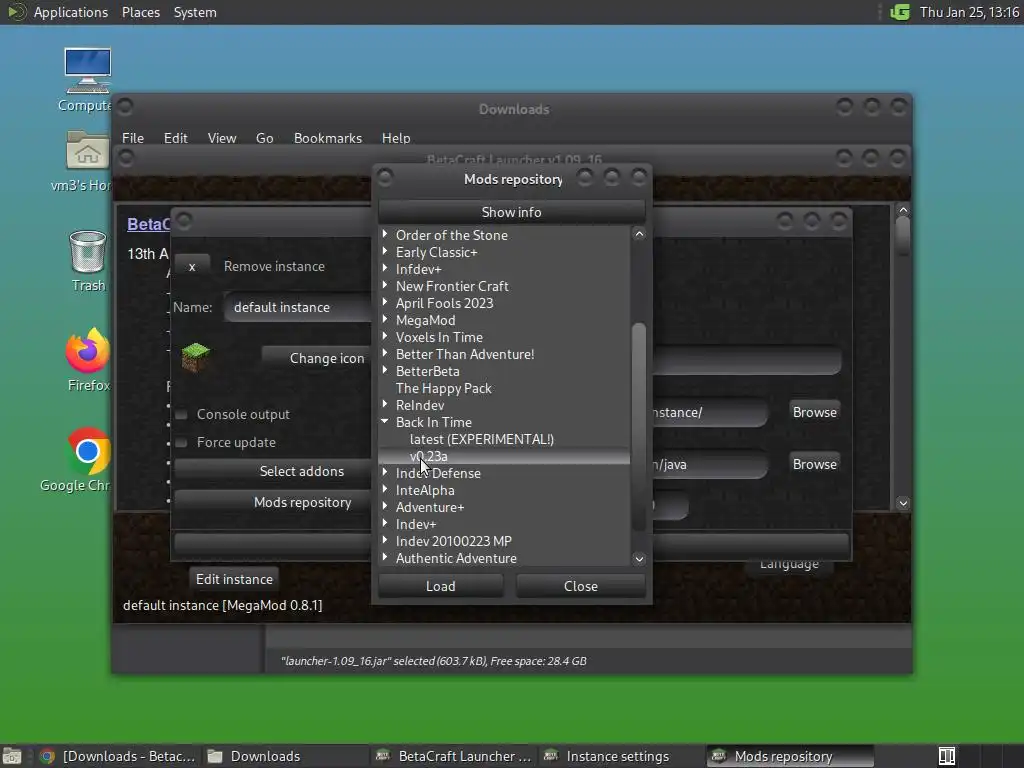The image size is (1024, 768).
Task: Open the System menu in top panel
Action: coord(195,12)
